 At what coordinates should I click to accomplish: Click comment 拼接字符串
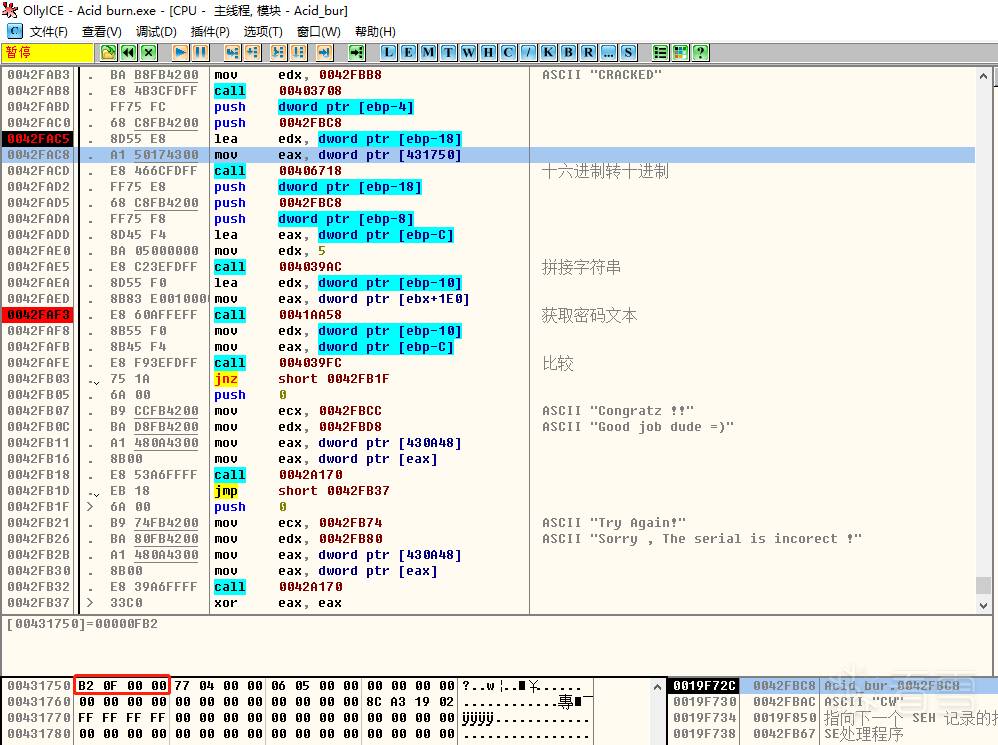pyautogui.click(x=581, y=267)
